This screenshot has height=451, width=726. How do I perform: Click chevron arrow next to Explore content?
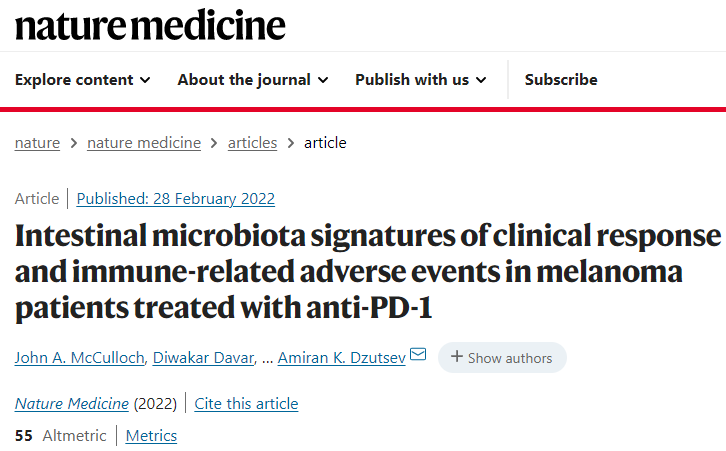click(145, 80)
